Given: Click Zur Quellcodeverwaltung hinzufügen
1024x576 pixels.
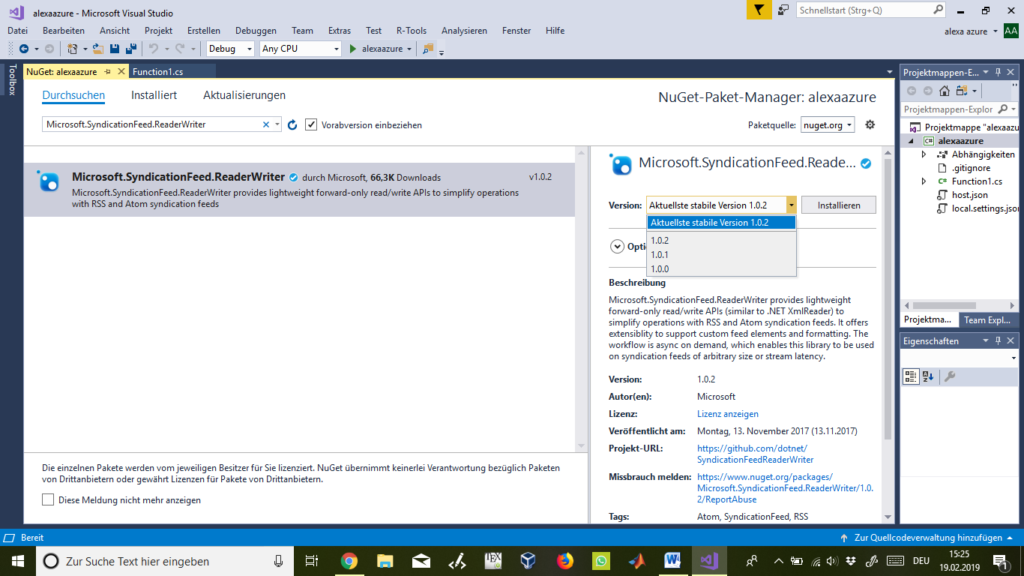Looking at the screenshot, I should pos(928,537).
